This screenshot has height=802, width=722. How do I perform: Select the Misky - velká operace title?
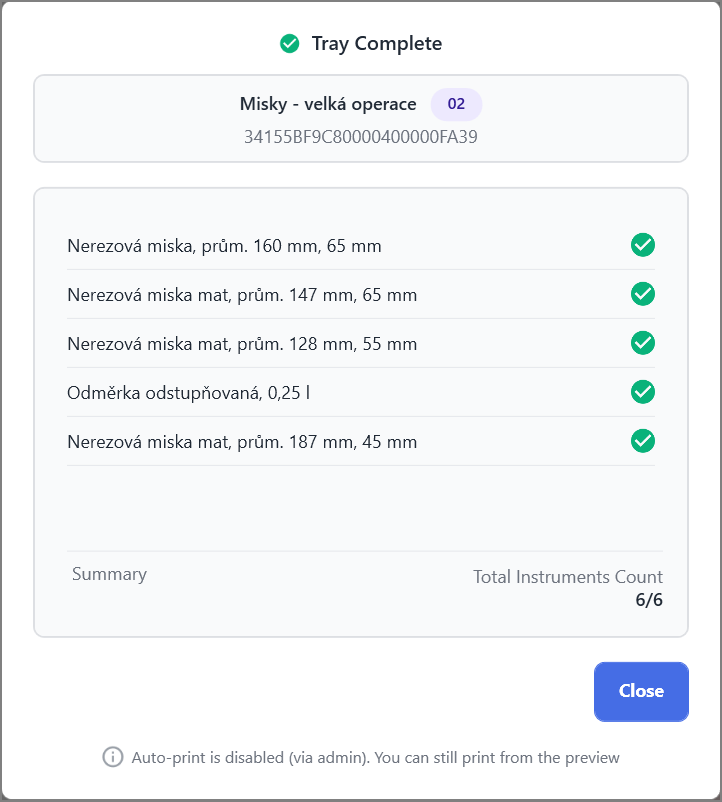click(x=328, y=104)
